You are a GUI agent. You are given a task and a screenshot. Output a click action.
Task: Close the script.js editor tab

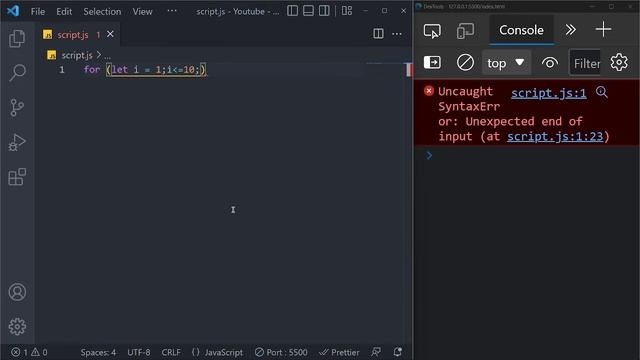tap(110, 34)
